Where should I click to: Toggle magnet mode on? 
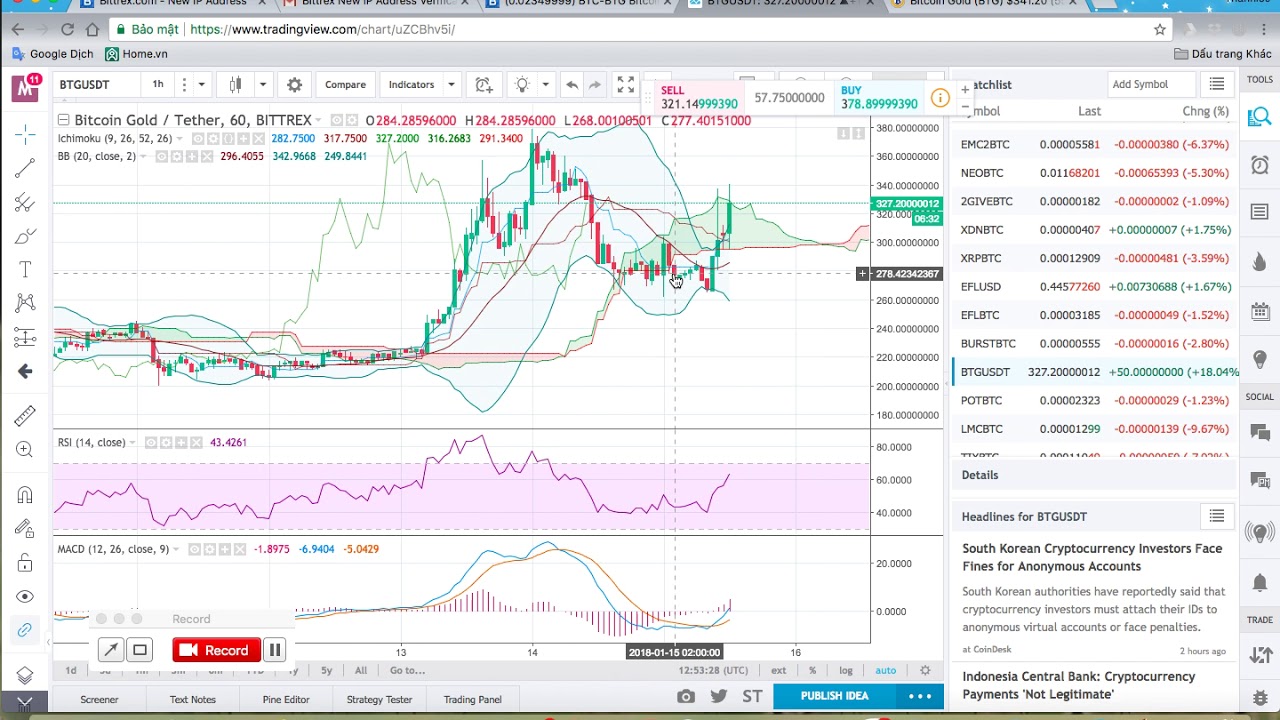26,495
